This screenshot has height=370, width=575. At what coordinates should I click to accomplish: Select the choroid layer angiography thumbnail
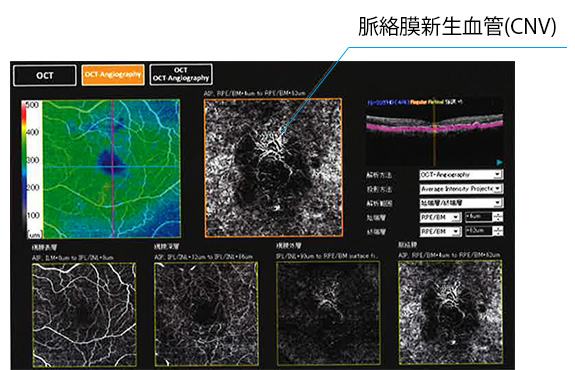click(x=450, y=312)
